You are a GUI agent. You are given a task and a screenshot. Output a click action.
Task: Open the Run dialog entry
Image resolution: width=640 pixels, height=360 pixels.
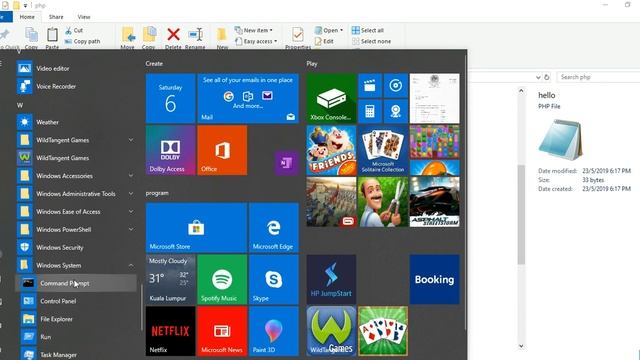click(x=76, y=337)
